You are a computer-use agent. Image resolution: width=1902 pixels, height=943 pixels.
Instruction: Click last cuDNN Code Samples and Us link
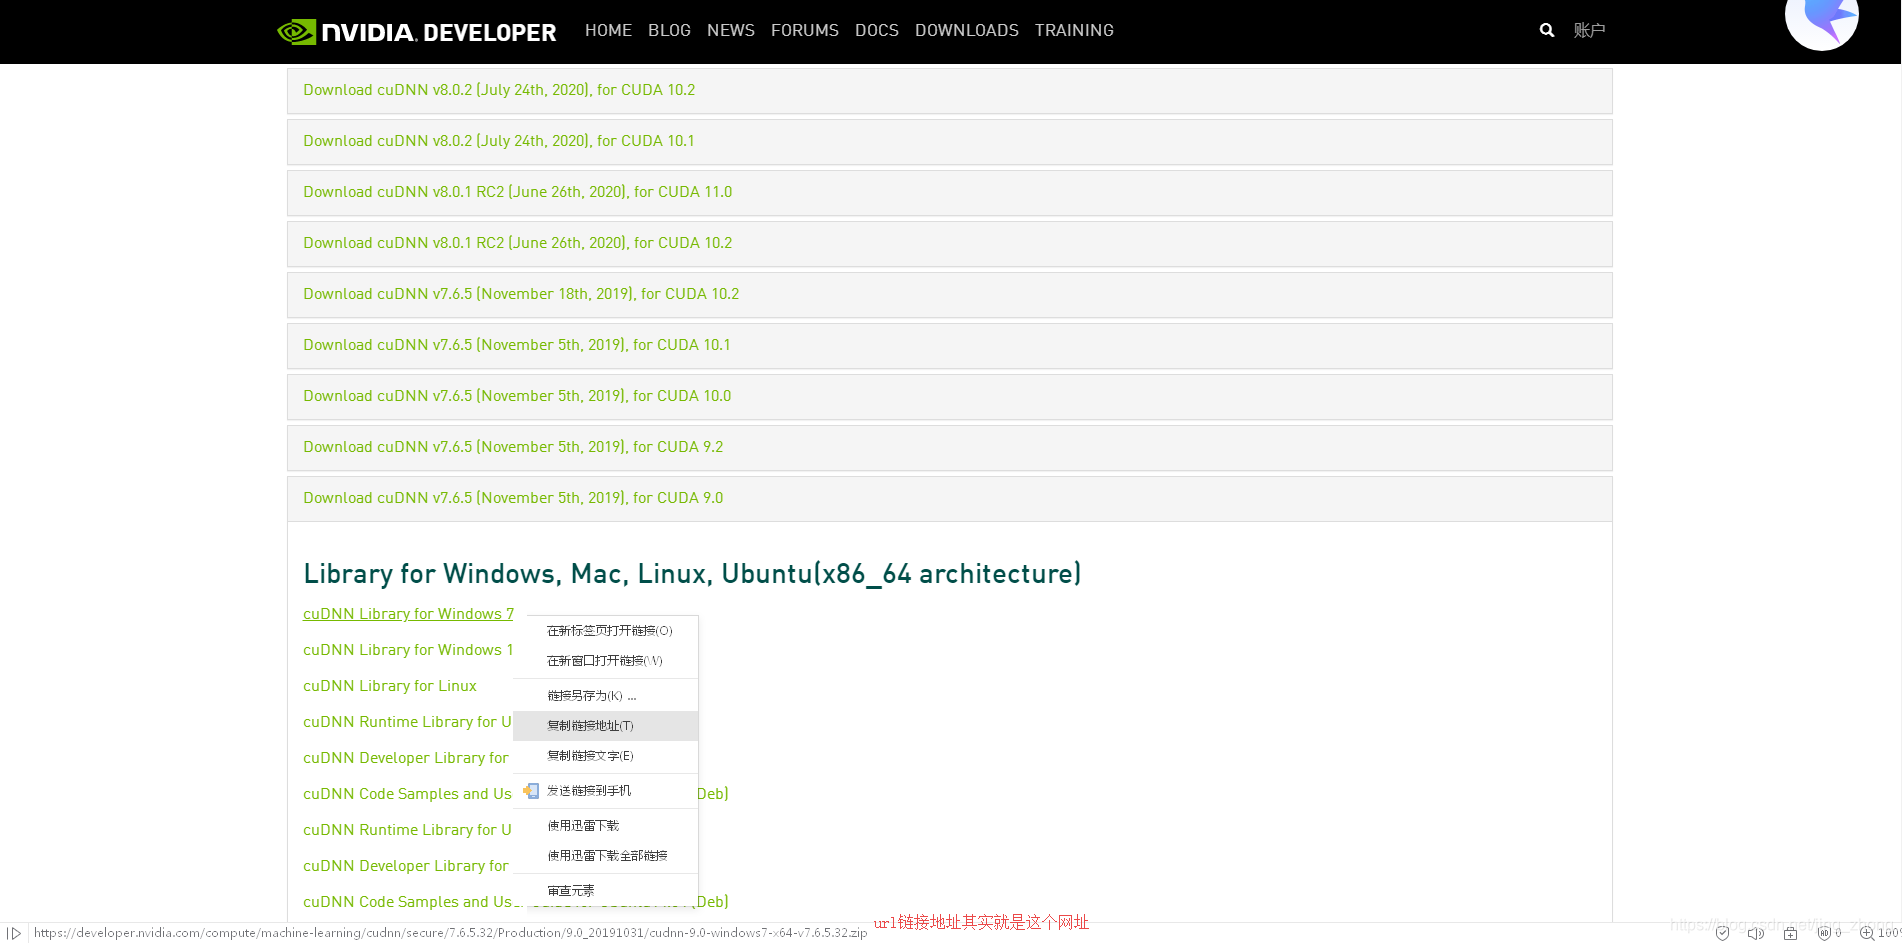(x=407, y=902)
